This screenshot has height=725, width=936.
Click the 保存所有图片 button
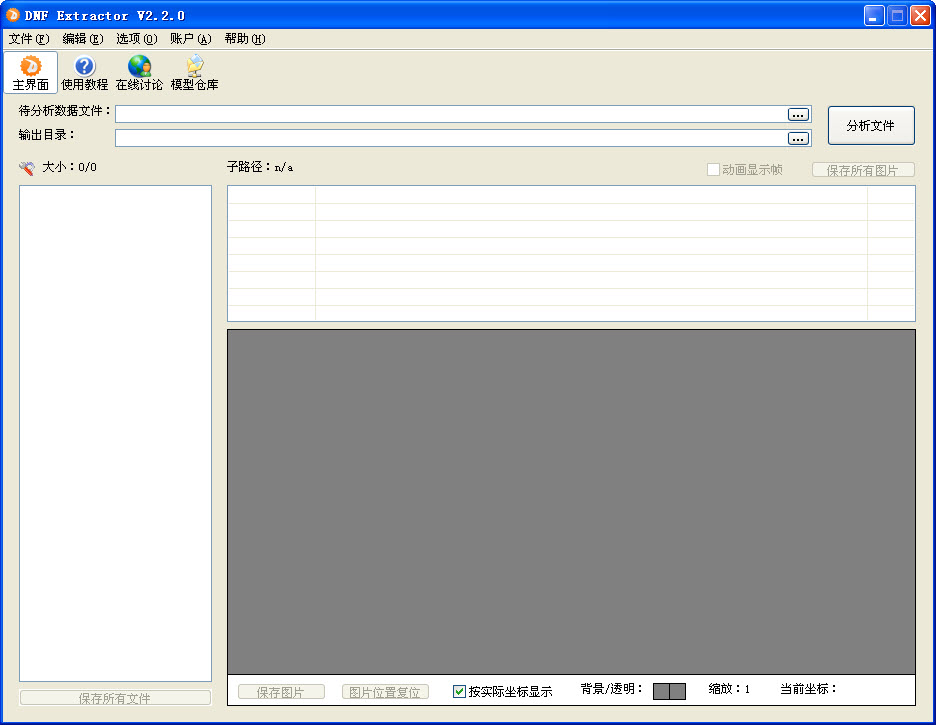[x=863, y=170]
